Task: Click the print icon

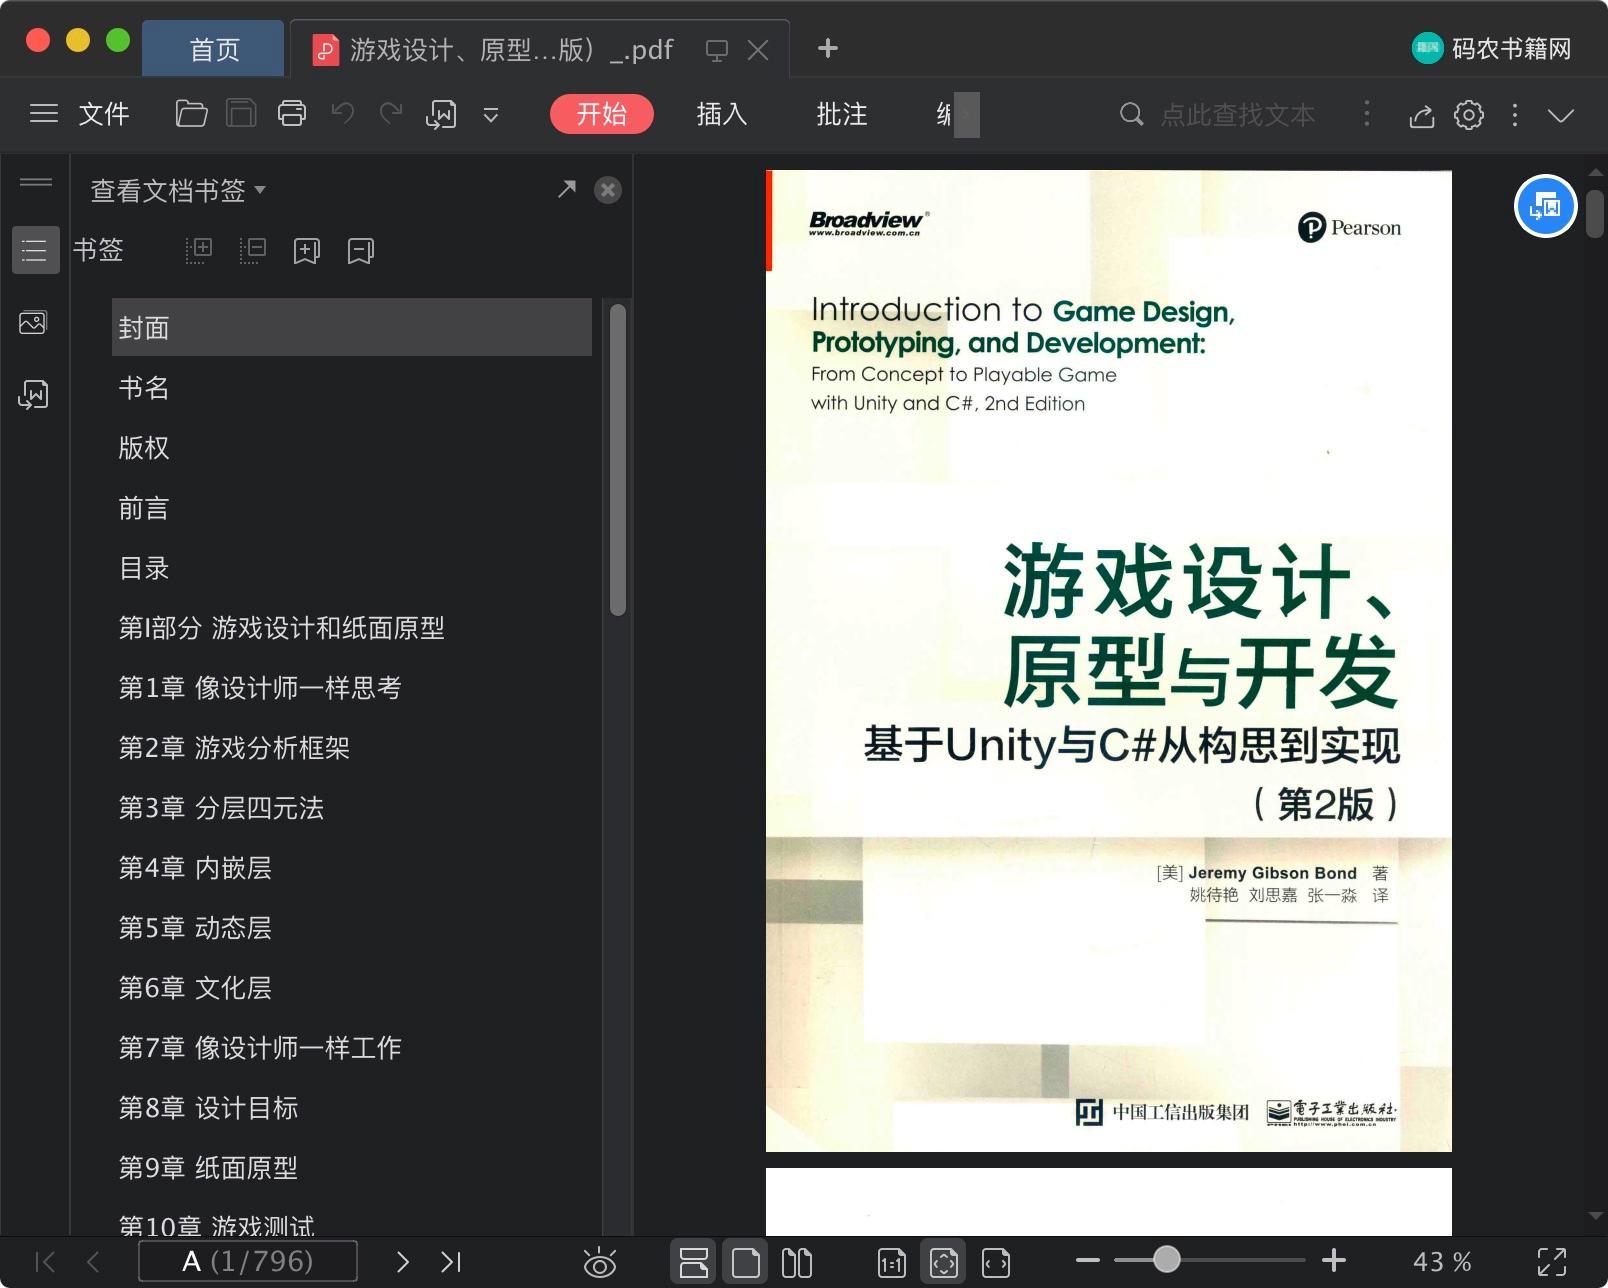Action: click(292, 114)
